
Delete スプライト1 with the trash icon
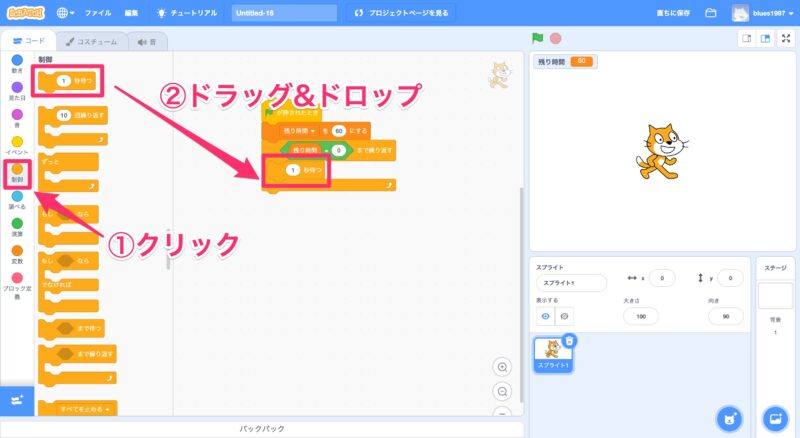[569, 341]
